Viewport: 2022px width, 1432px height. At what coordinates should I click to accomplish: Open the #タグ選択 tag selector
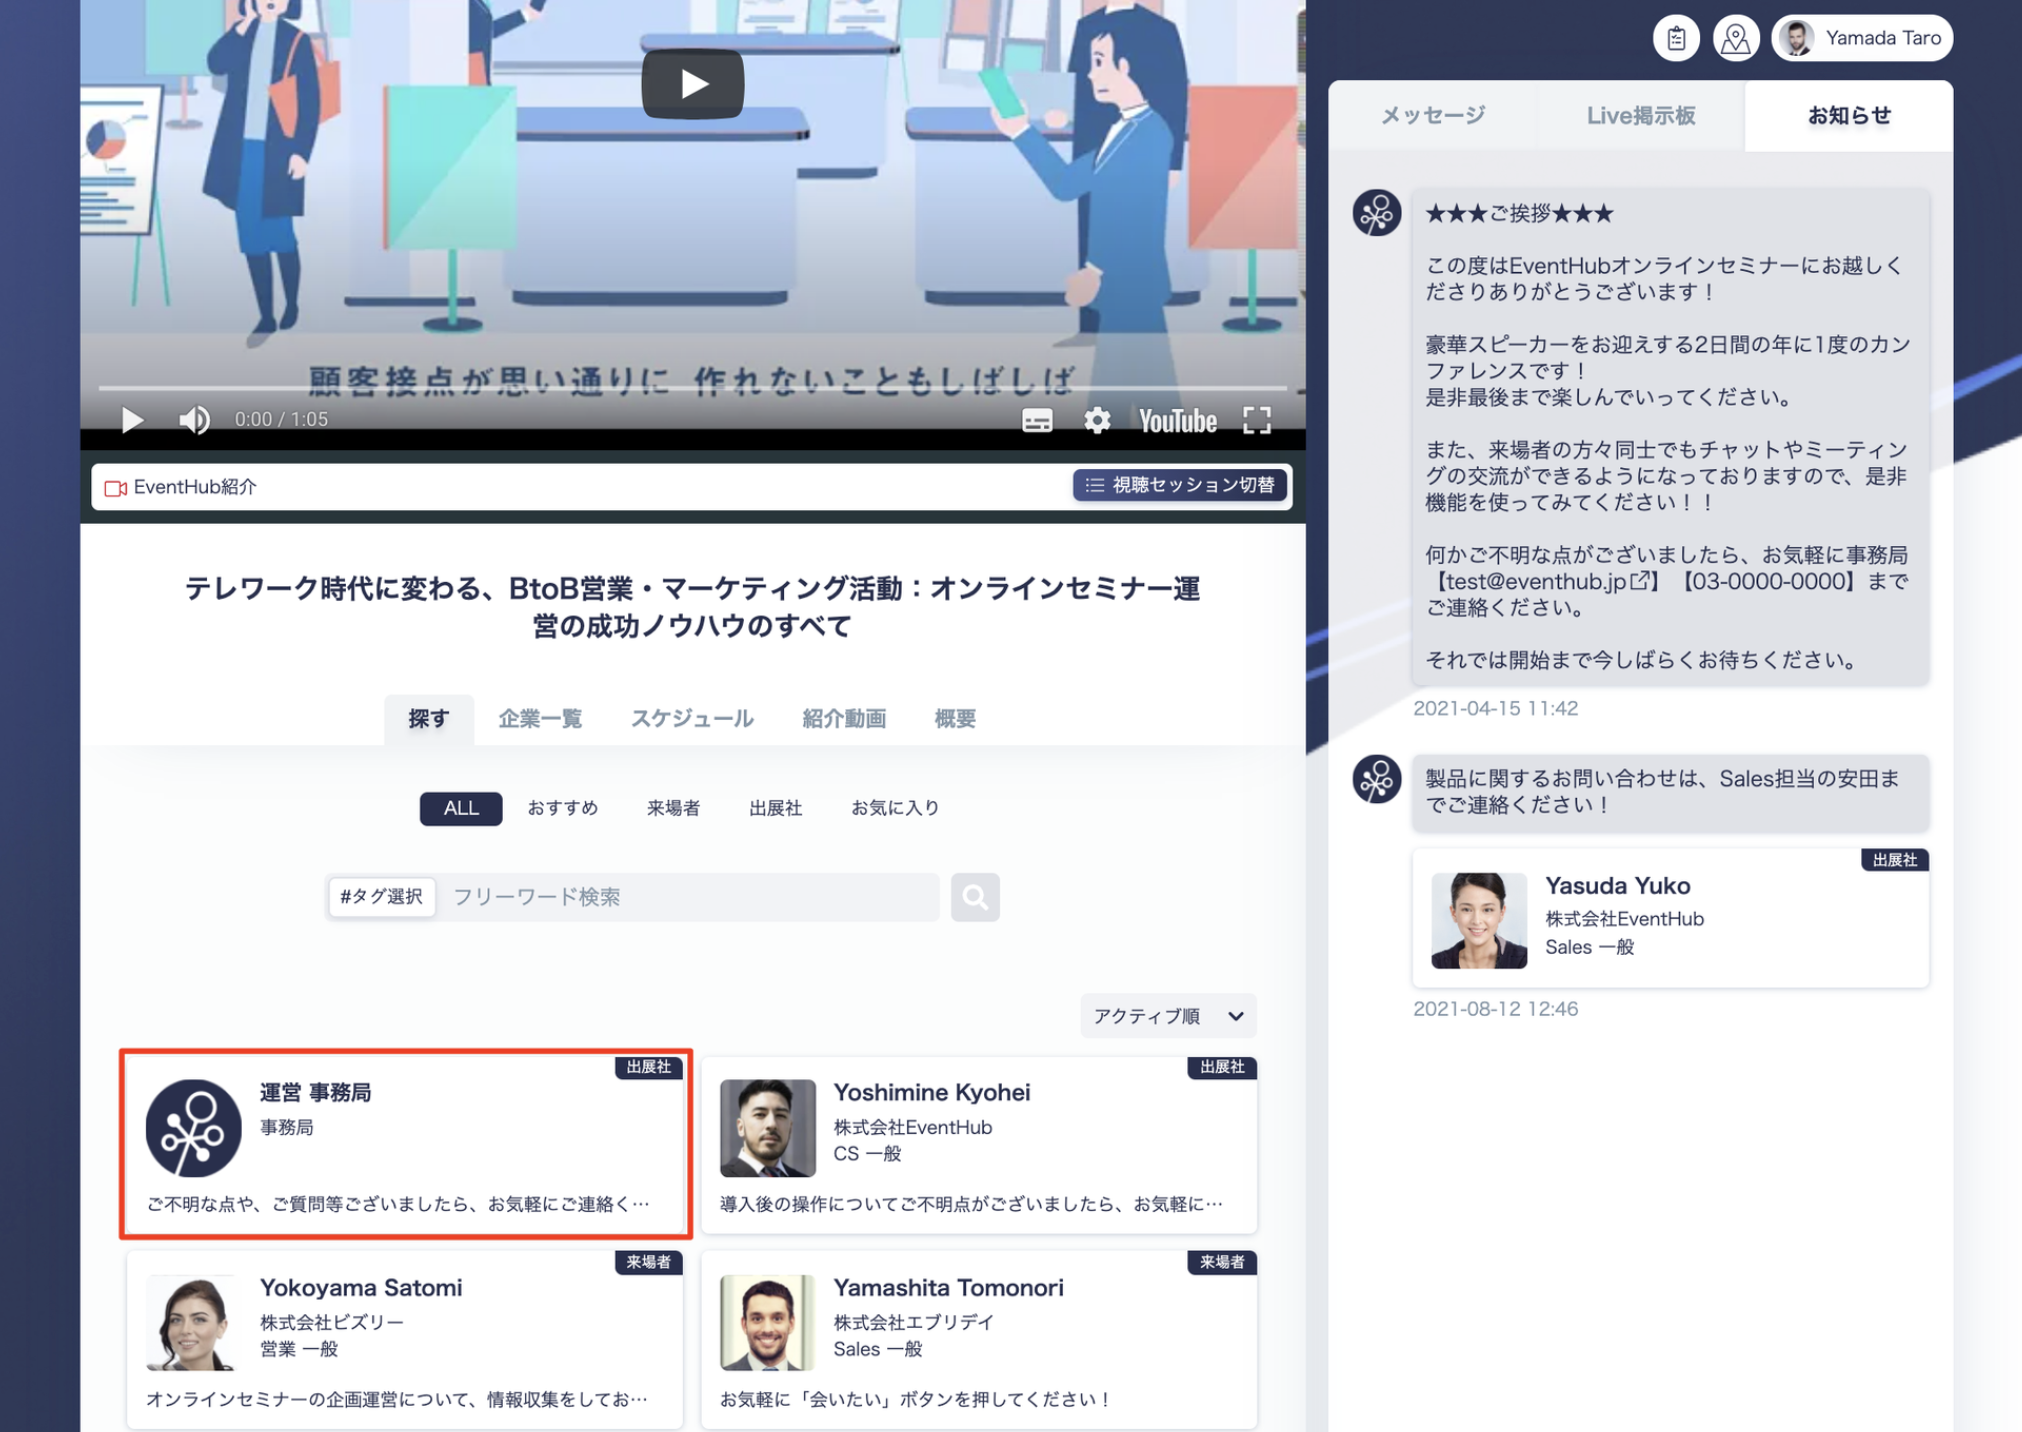[x=381, y=897]
